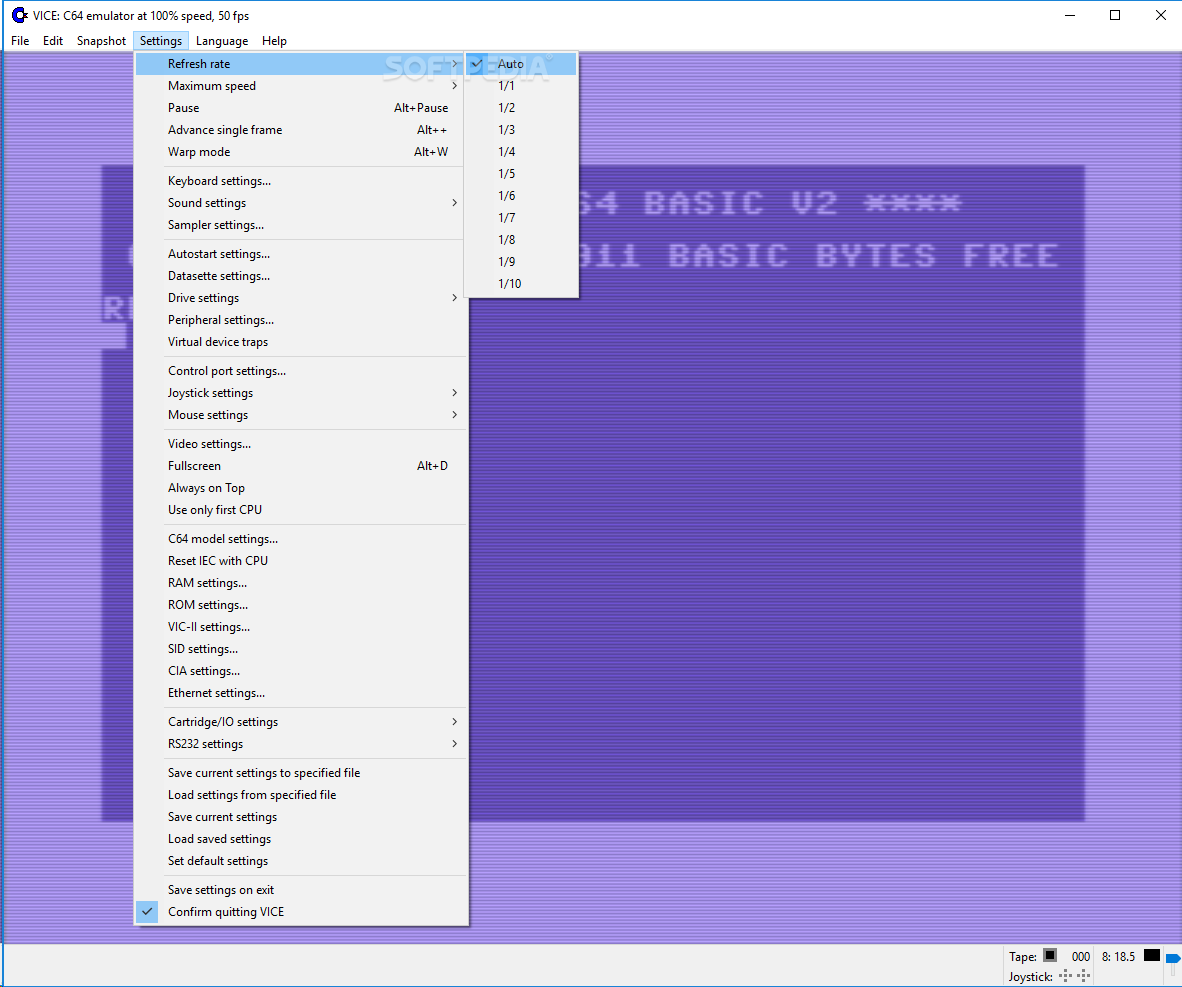1182x987 pixels.
Task: Open Ethernet settings dialog
Action: pos(302,692)
